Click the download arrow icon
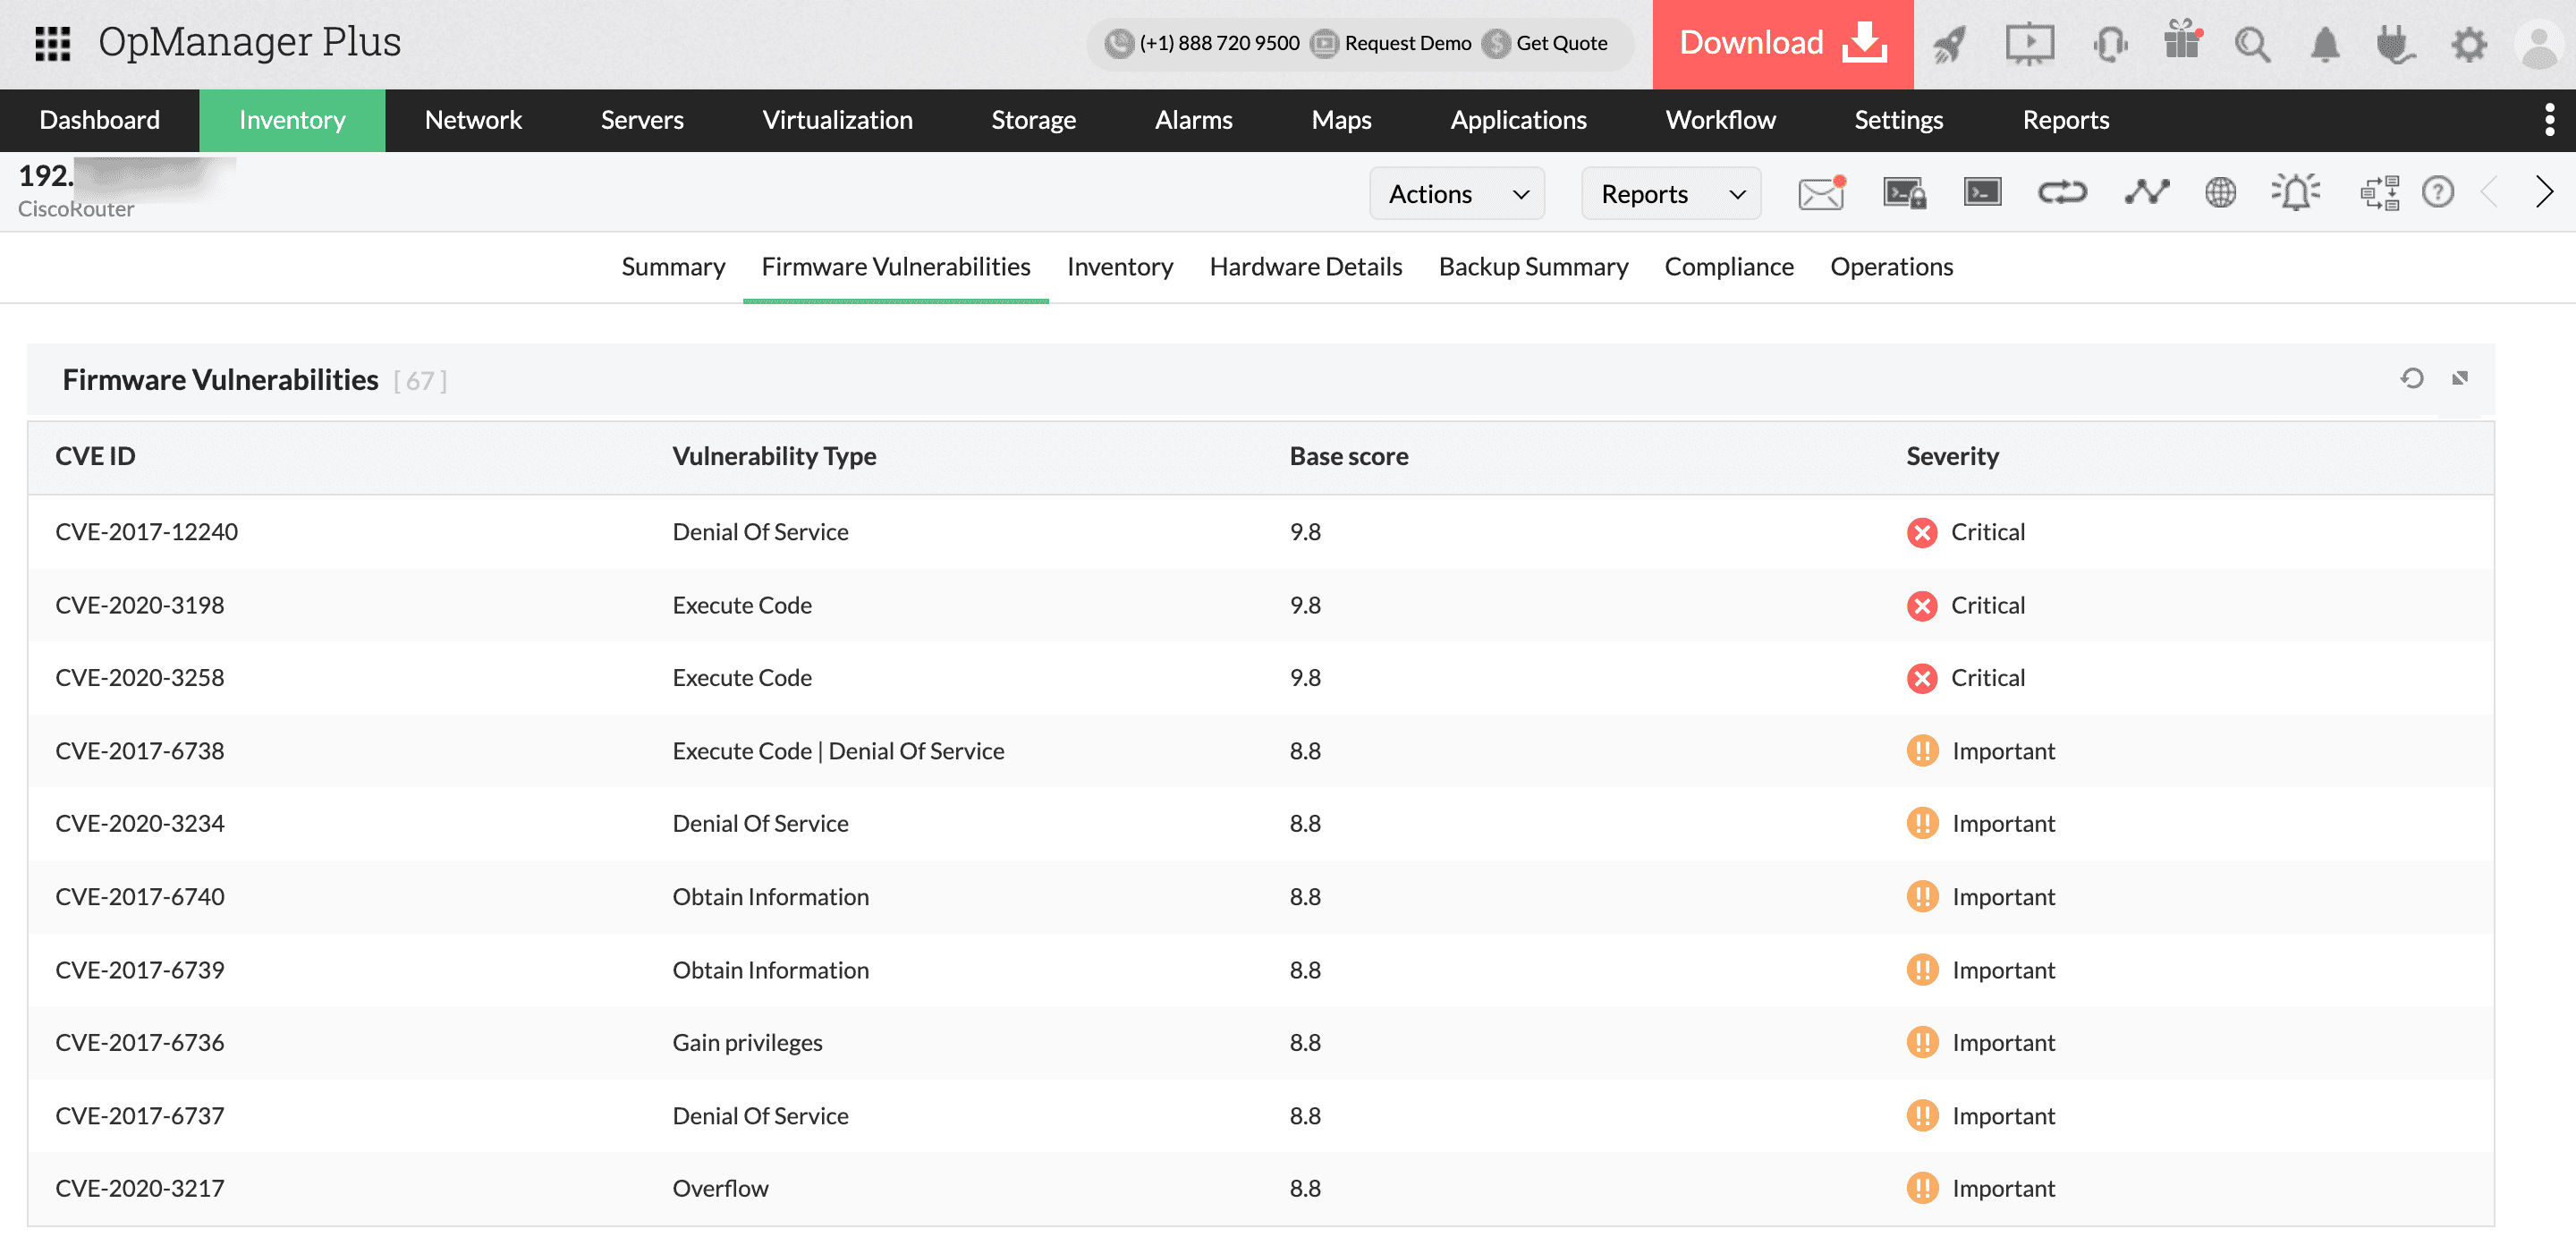 point(1865,42)
